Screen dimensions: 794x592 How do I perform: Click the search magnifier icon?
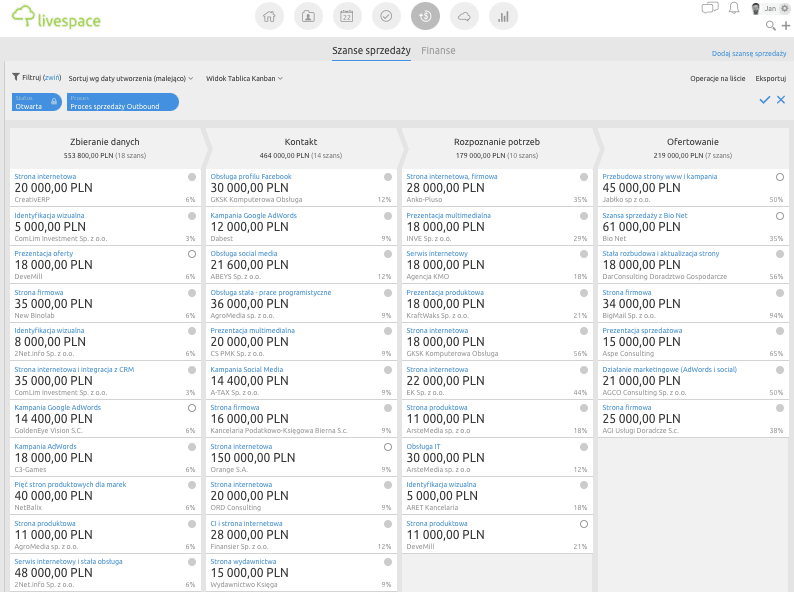771,25
